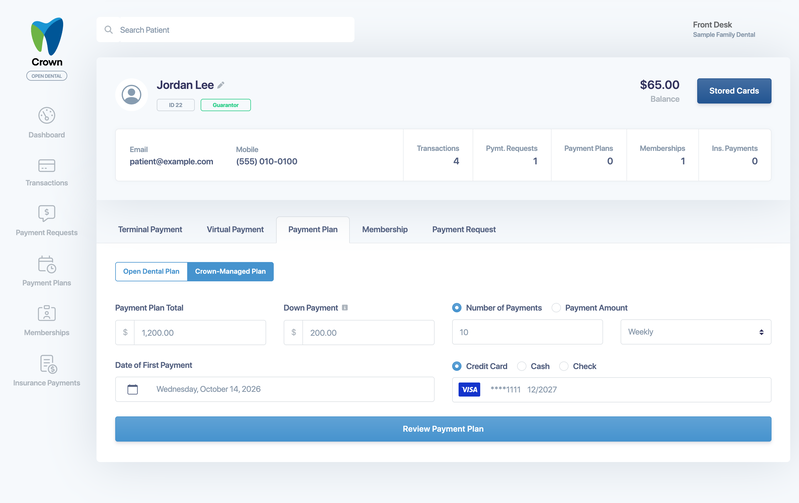799x503 pixels.
Task: Click the Front Desk user label
Action: click(712, 24)
